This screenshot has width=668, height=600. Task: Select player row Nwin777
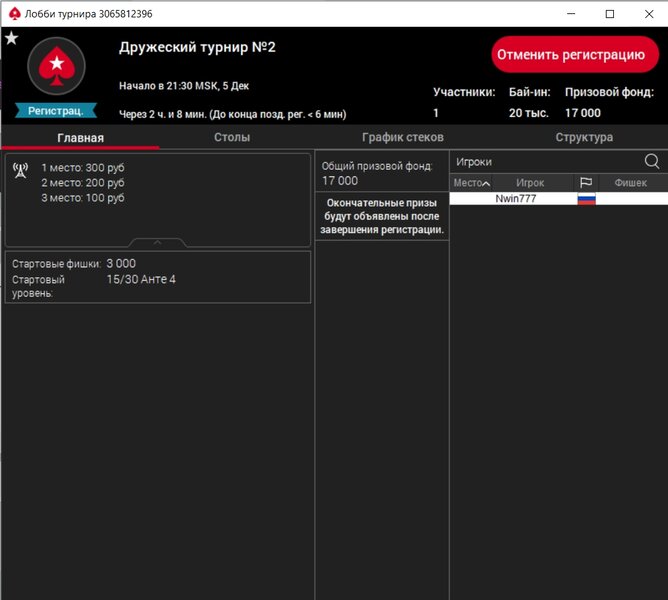[x=559, y=199]
